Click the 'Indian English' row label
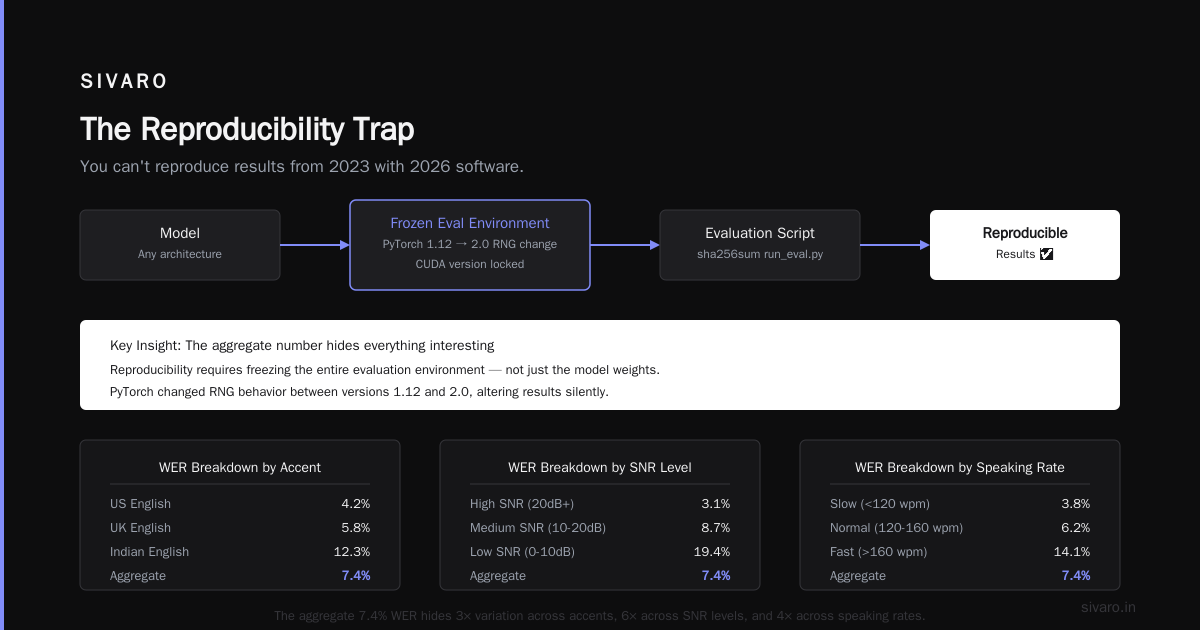This screenshot has width=1200, height=630. click(149, 552)
